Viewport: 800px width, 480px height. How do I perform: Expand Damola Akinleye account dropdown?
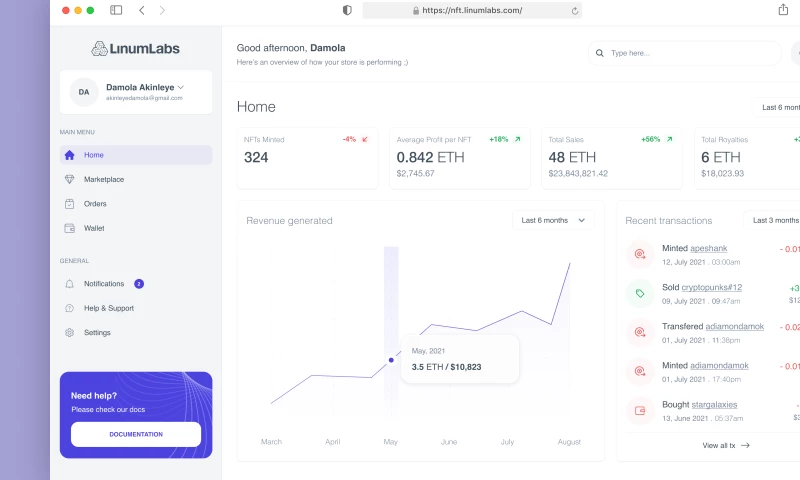pyautogui.click(x=181, y=88)
